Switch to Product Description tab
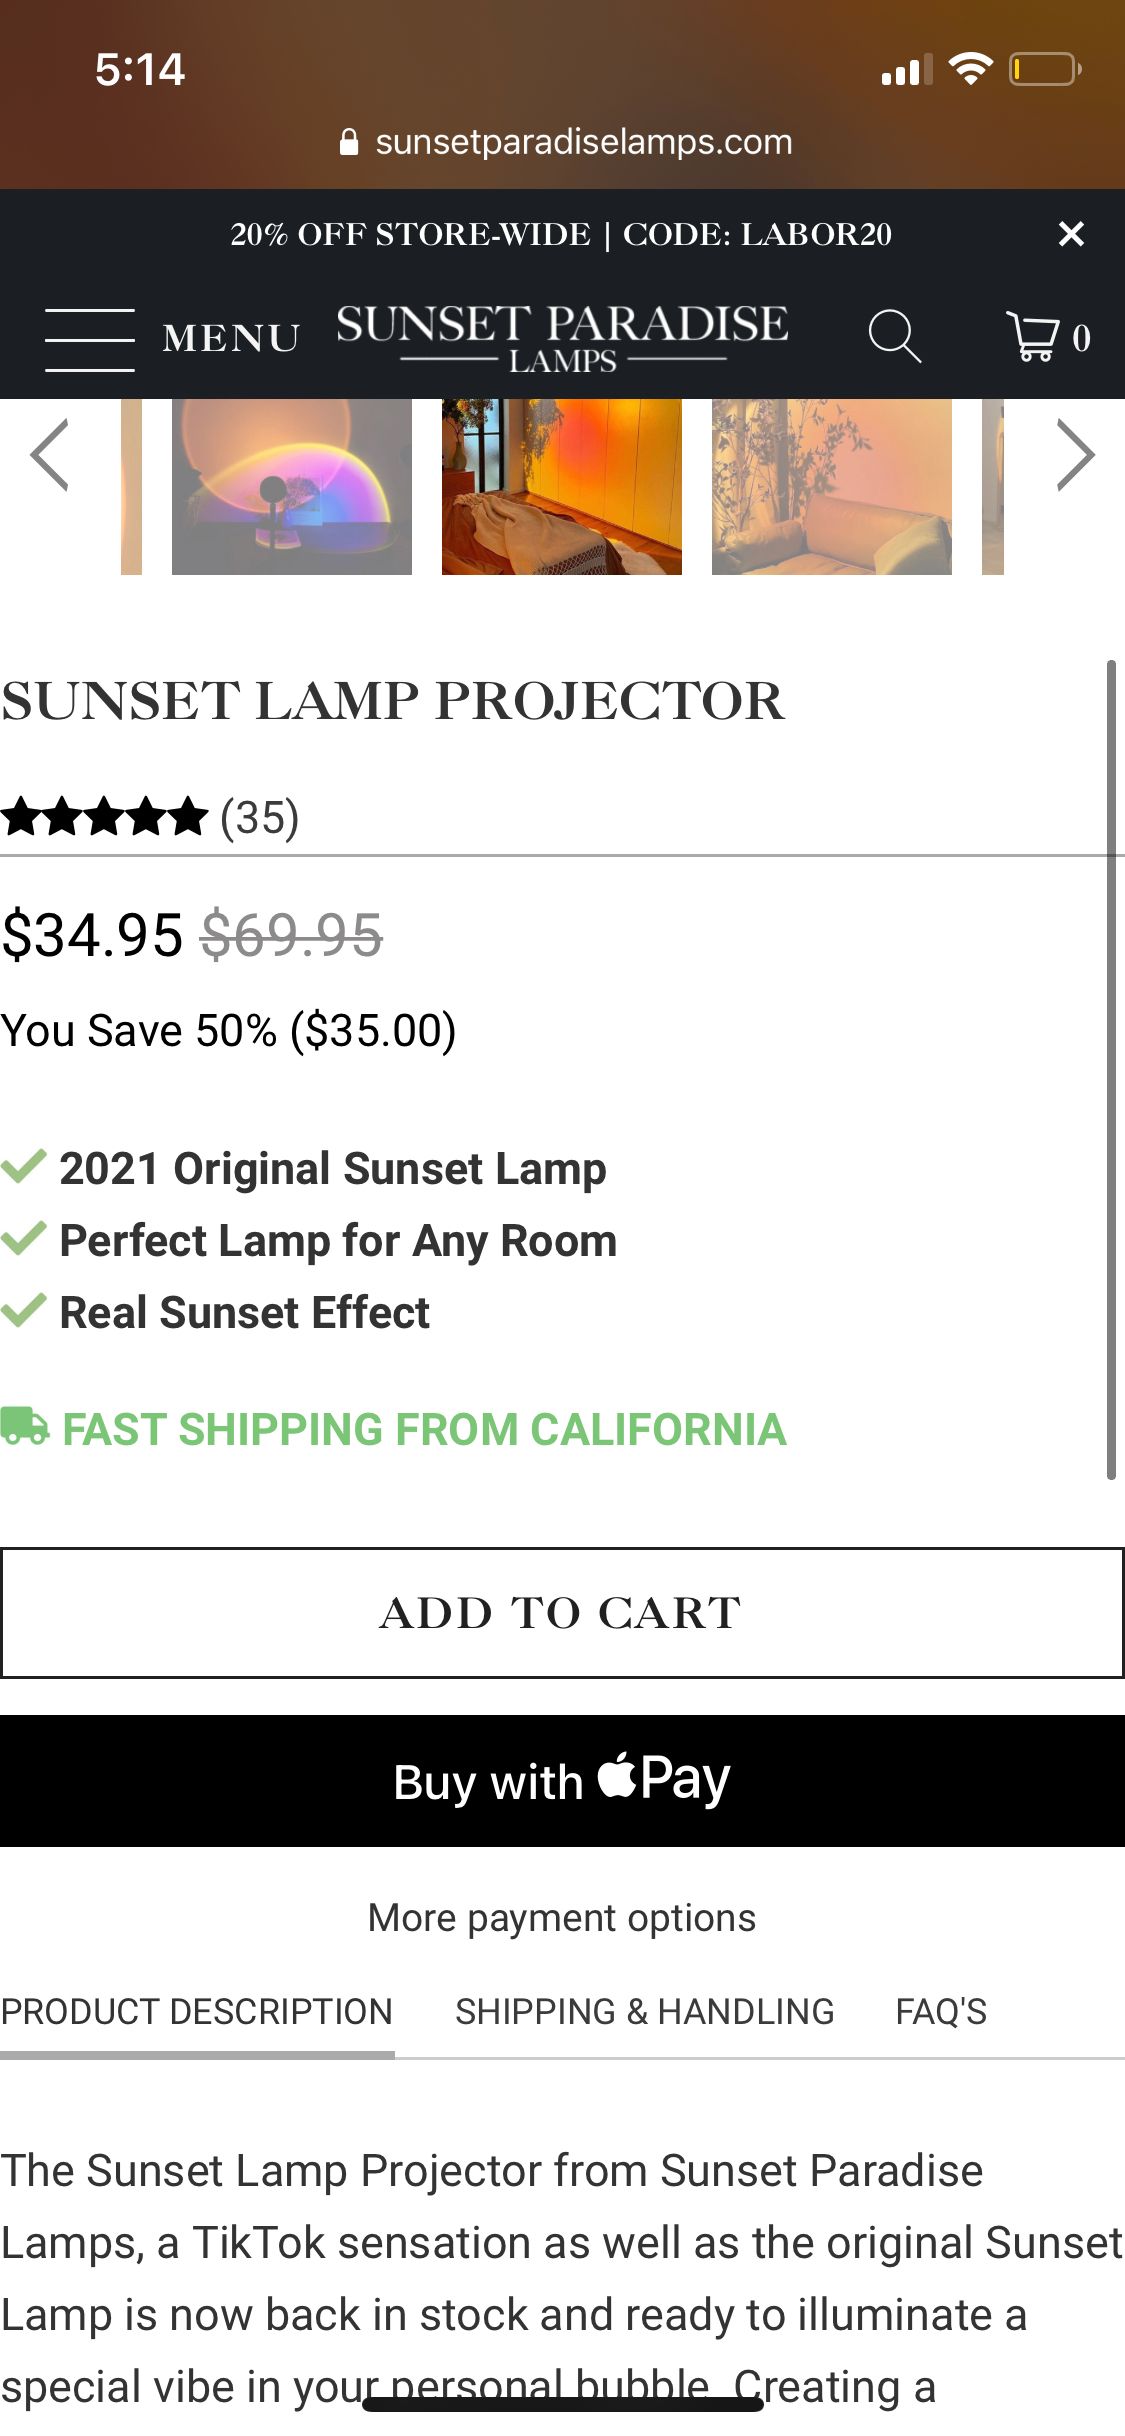Viewport: 1125px width, 2436px height. [197, 2011]
